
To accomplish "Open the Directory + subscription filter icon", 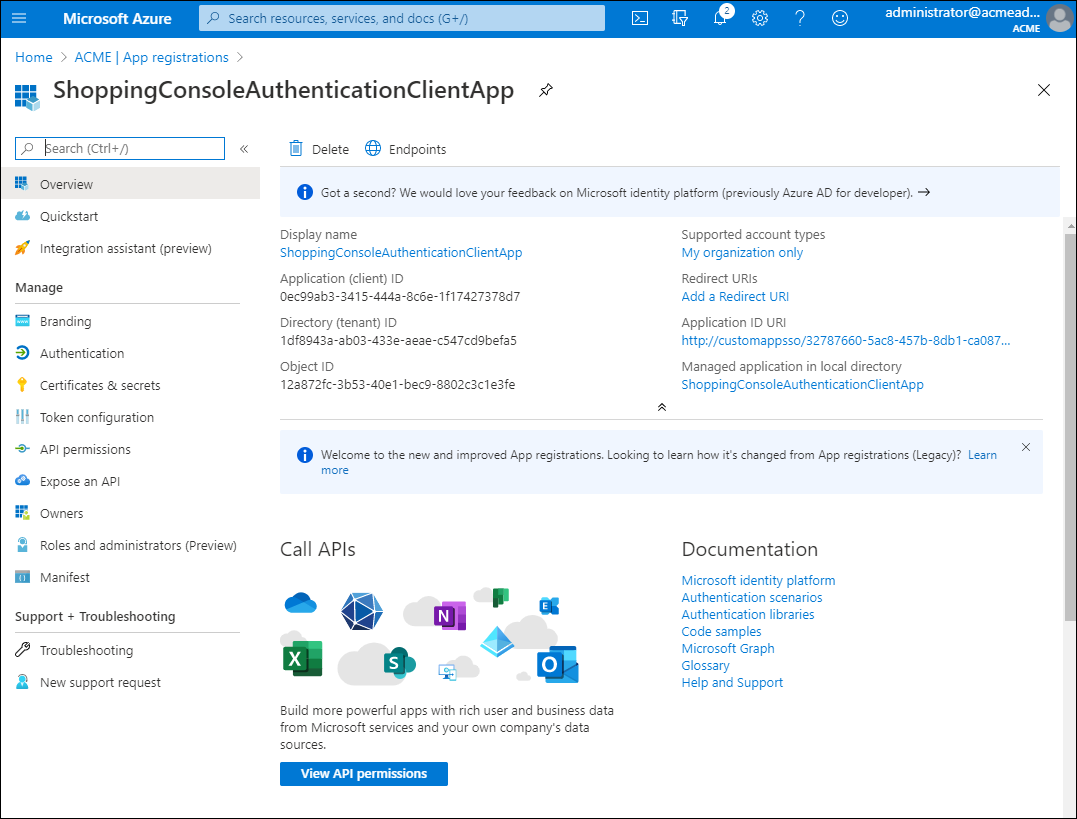I will click(x=680, y=18).
